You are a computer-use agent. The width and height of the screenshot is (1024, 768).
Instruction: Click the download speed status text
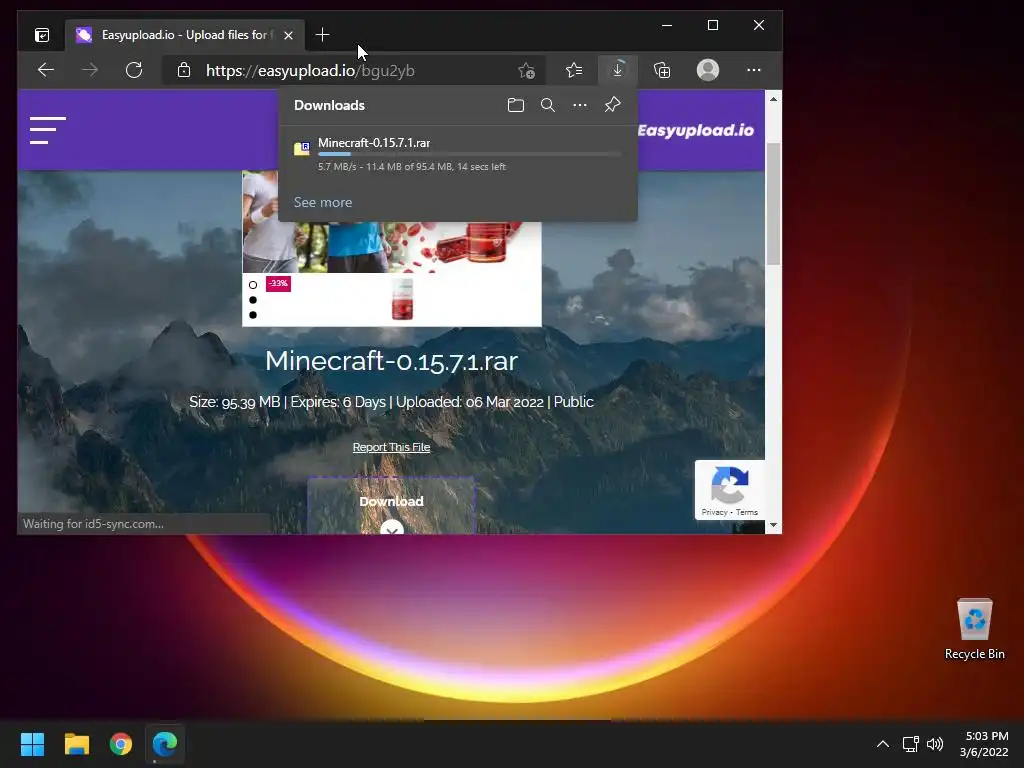pos(411,167)
